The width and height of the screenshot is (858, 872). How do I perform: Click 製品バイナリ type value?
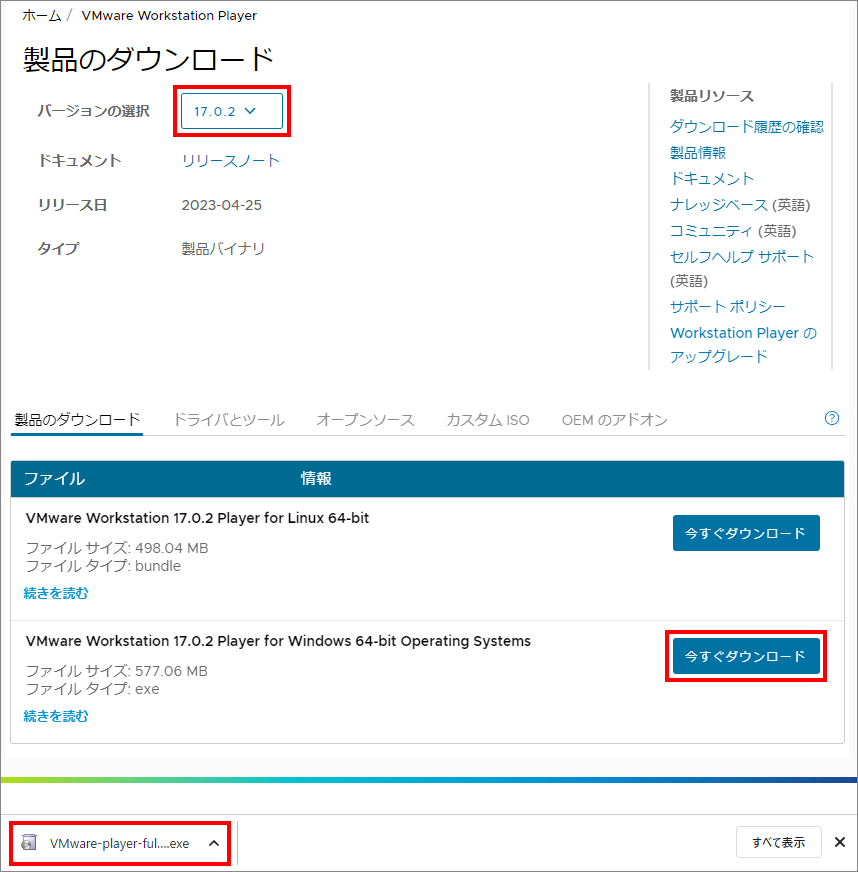223,249
